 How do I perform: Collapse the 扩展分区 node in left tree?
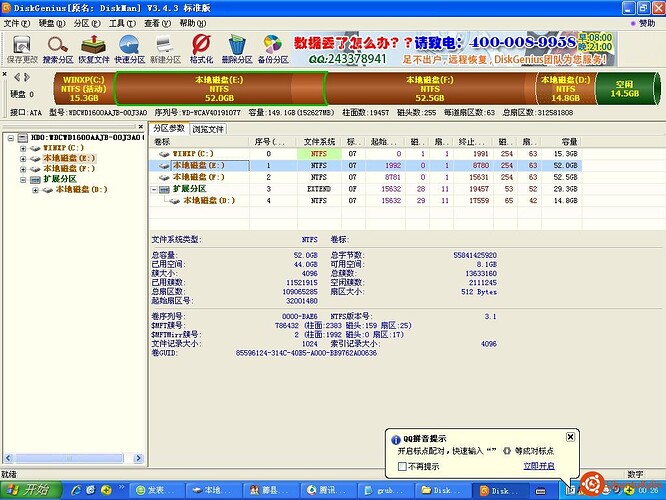[23, 178]
